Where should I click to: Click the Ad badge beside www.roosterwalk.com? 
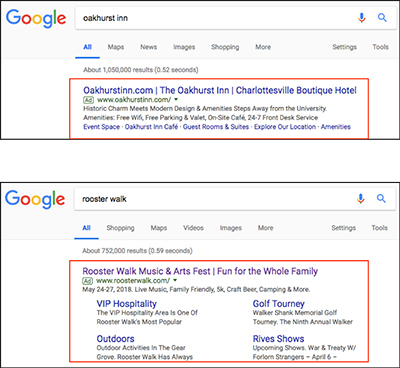(x=87, y=281)
